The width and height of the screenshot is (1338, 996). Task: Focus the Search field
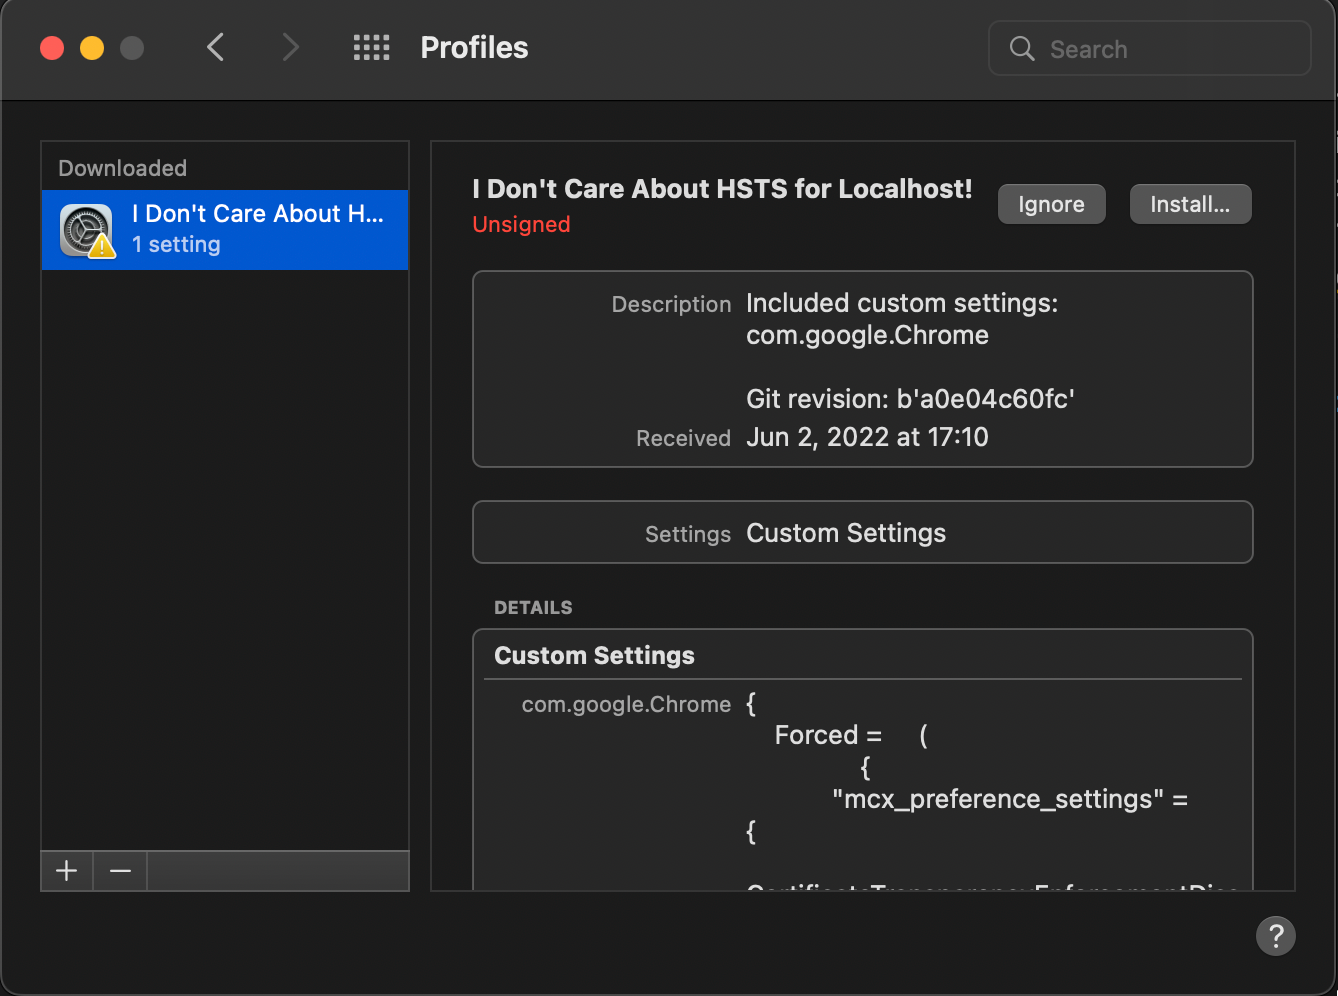coord(1149,48)
